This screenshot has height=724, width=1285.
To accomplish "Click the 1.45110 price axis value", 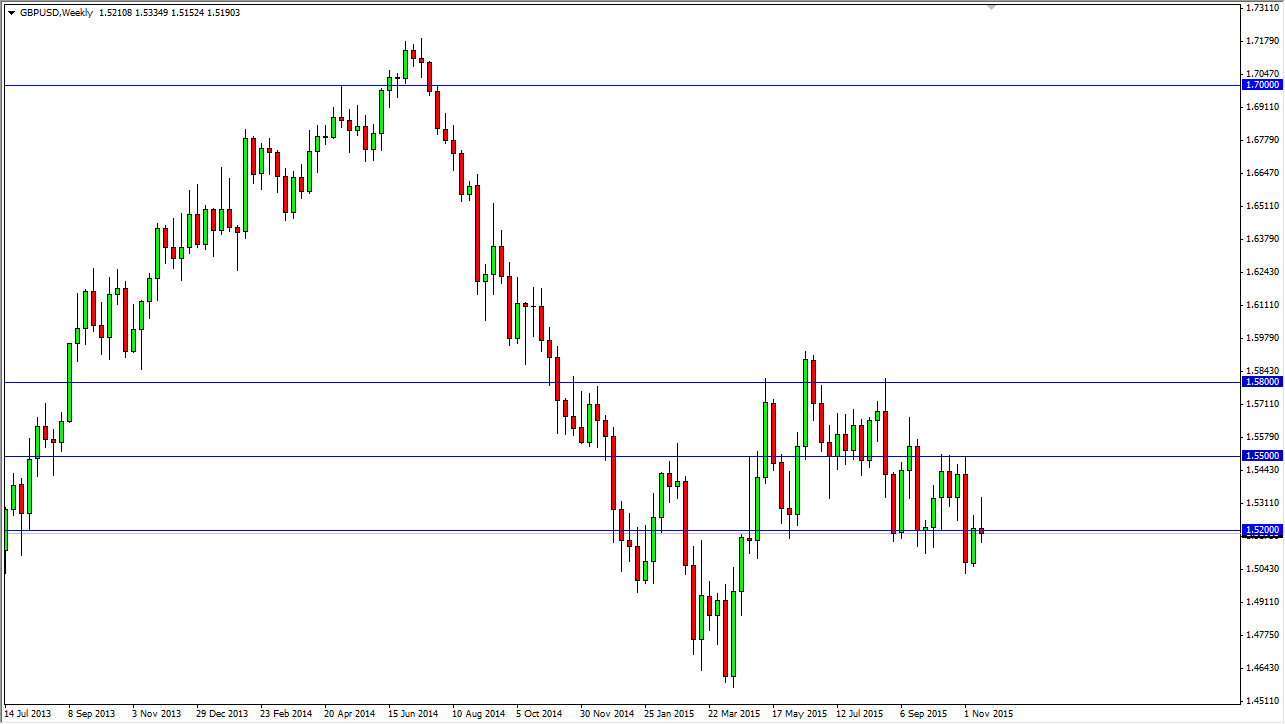I will point(1263,700).
